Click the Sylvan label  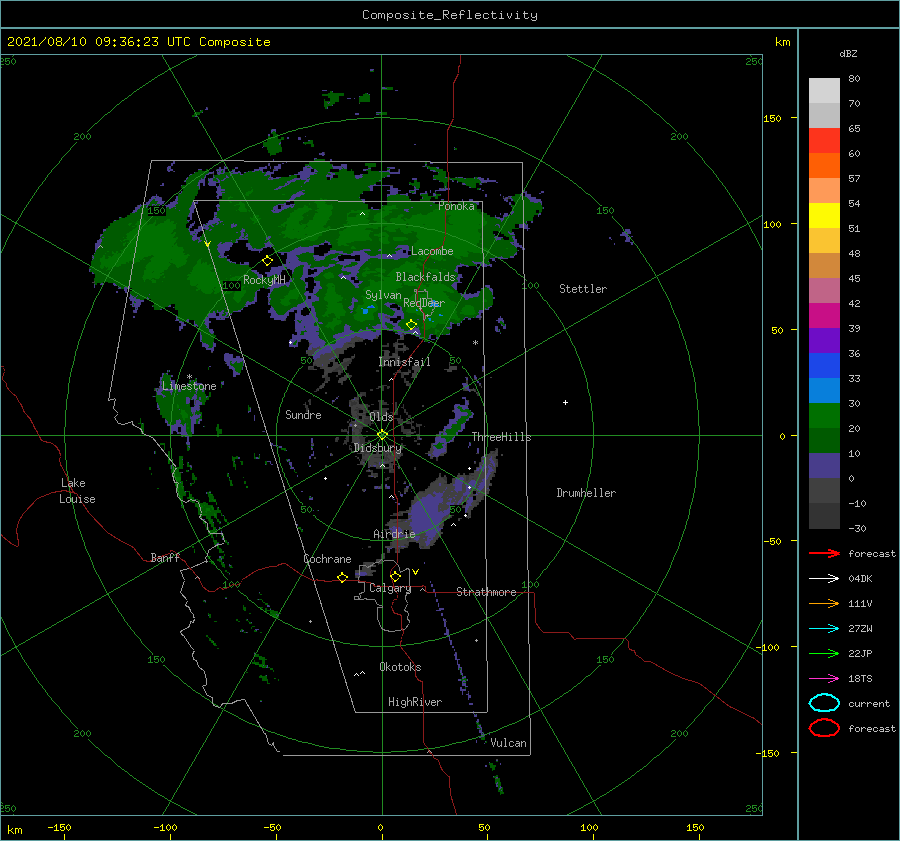pos(383,295)
